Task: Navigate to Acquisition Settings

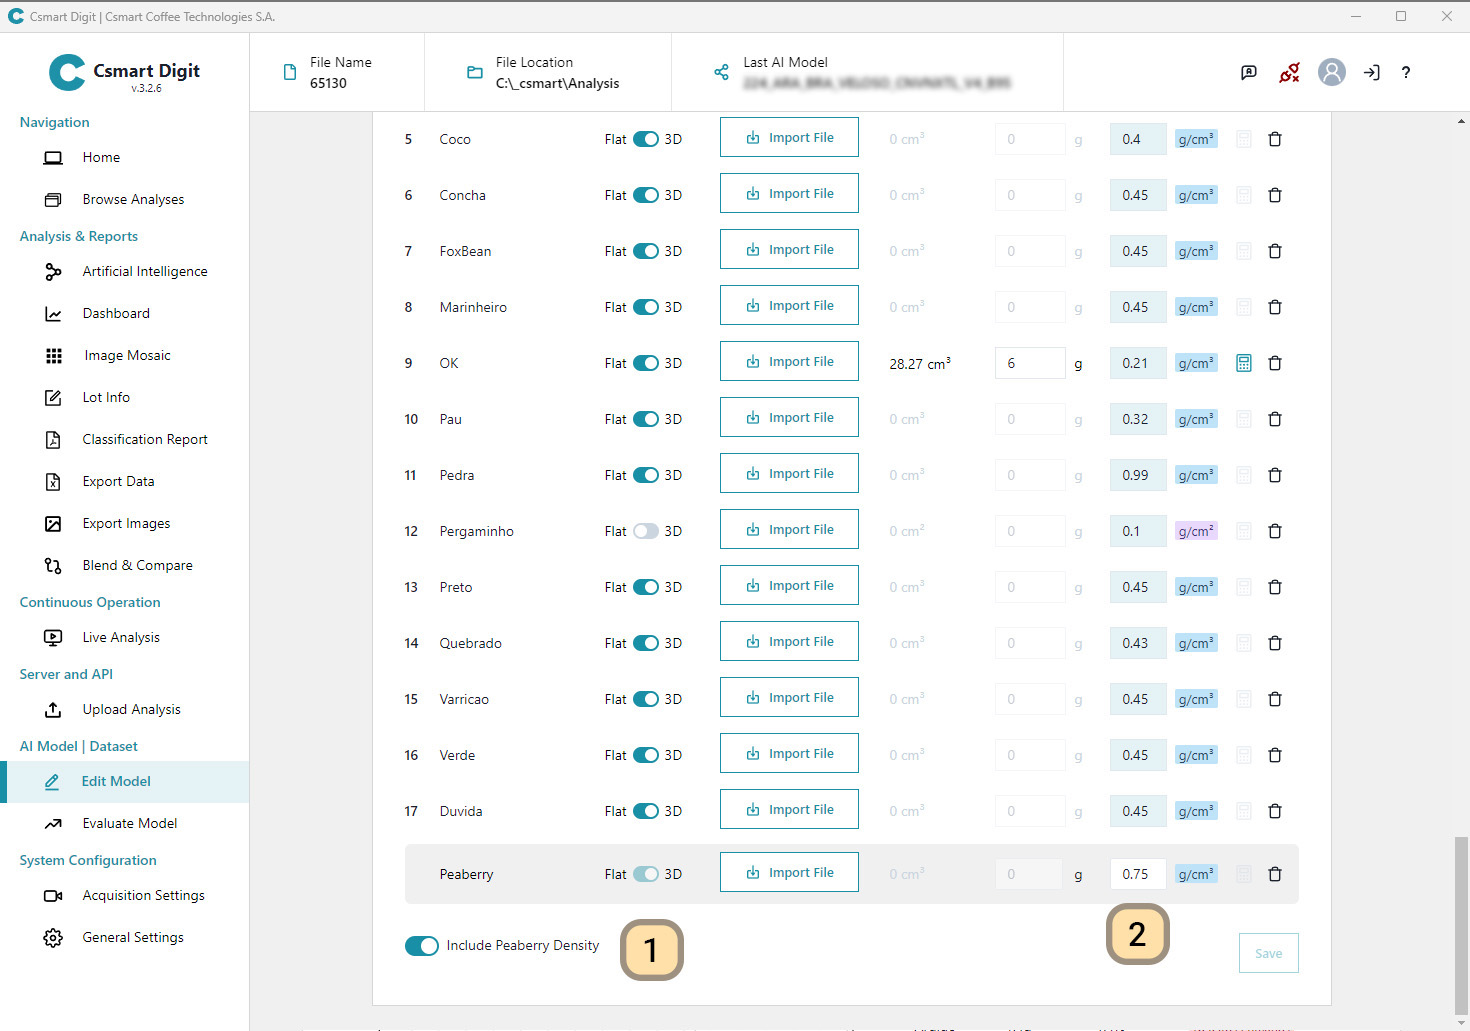Action: tap(143, 895)
